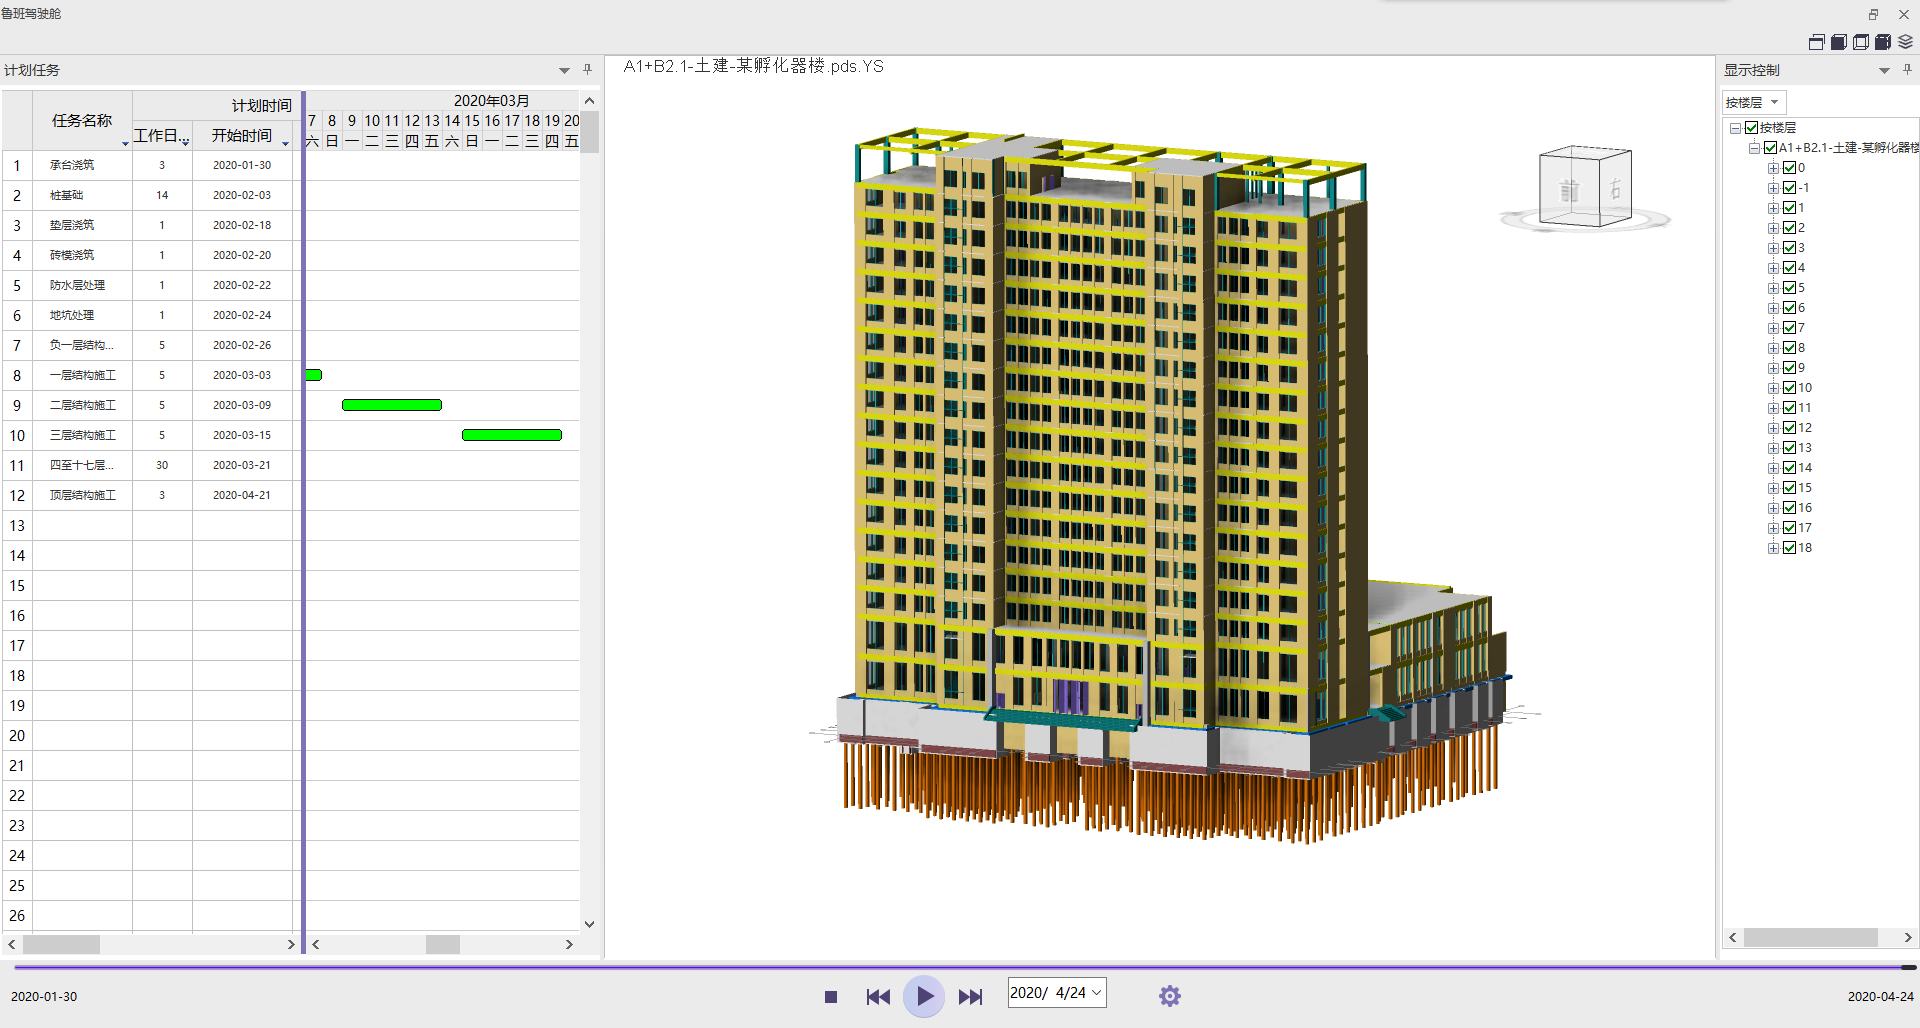Toggle visibility checkbox for floor 0
The height and width of the screenshot is (1028, 1920).
[x=1790, y=168]
